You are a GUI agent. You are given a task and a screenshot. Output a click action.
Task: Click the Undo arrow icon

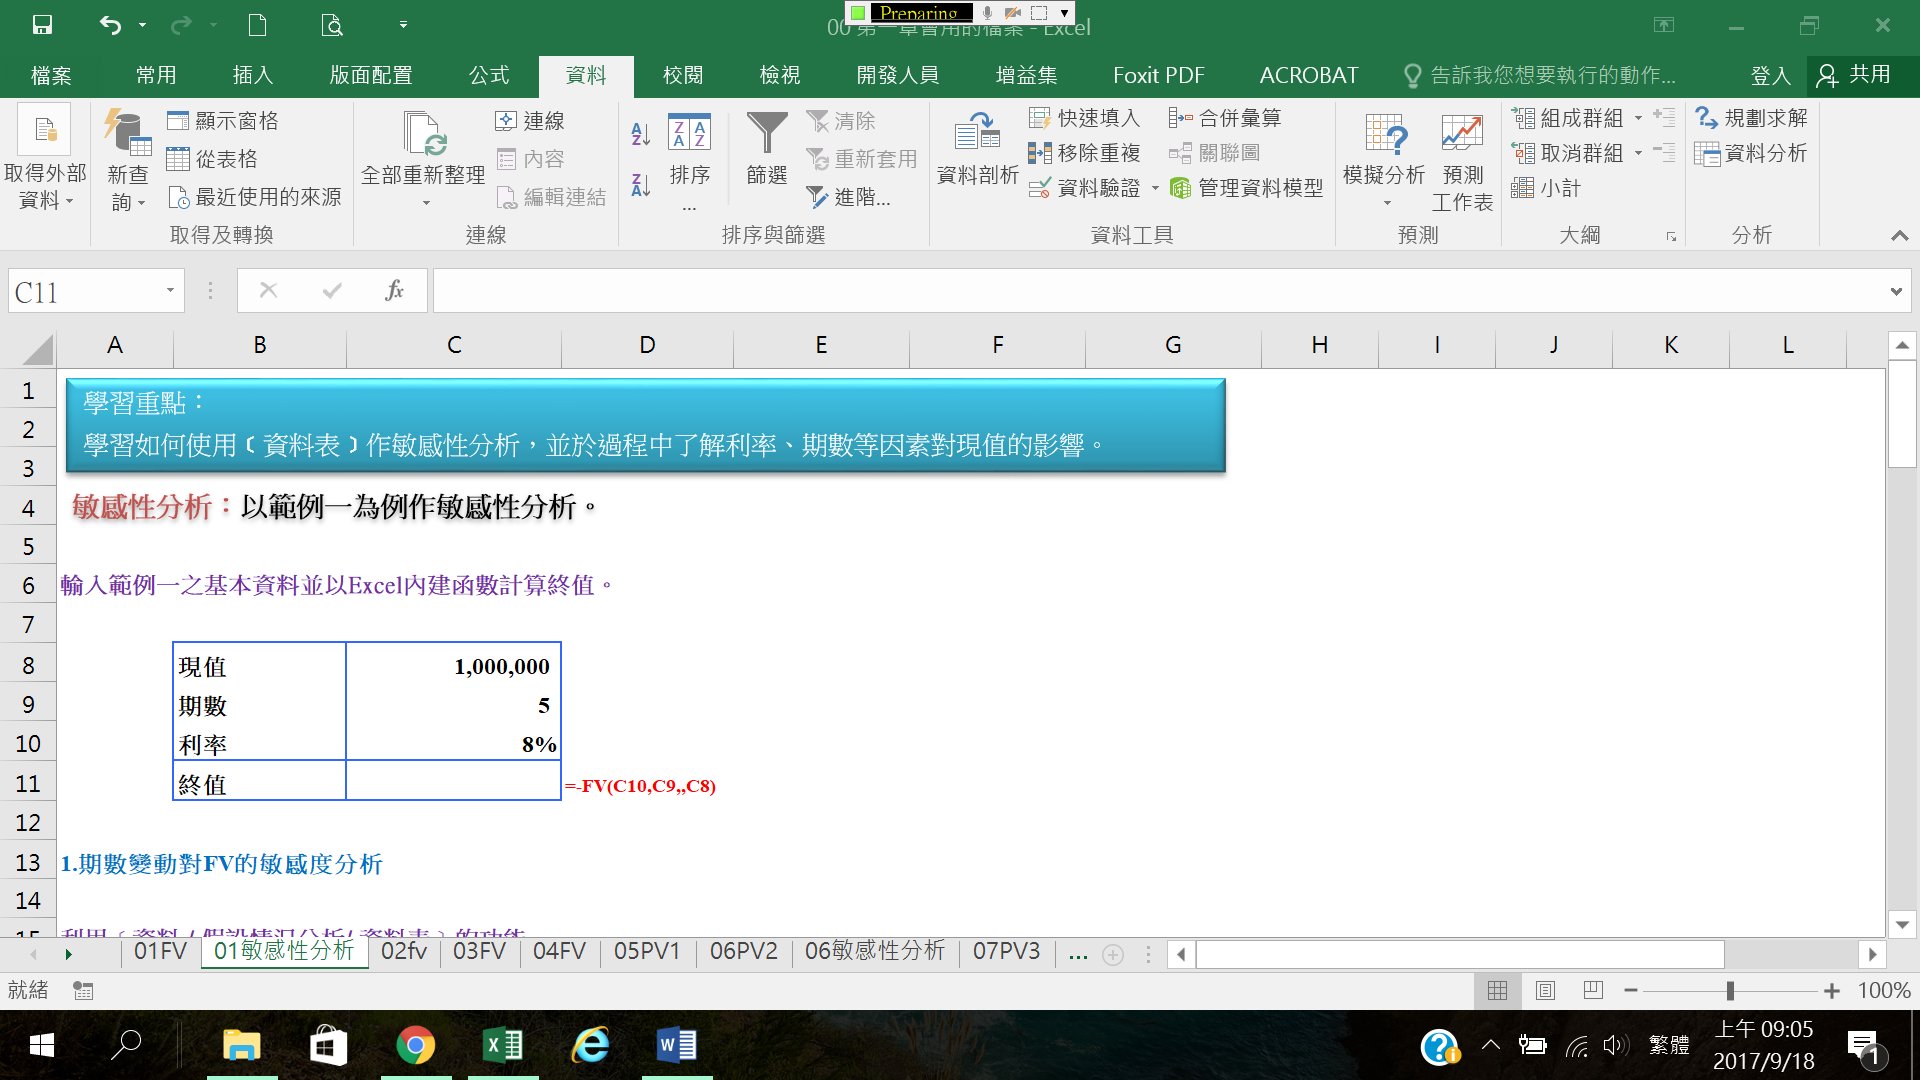(x=110, y=25)
